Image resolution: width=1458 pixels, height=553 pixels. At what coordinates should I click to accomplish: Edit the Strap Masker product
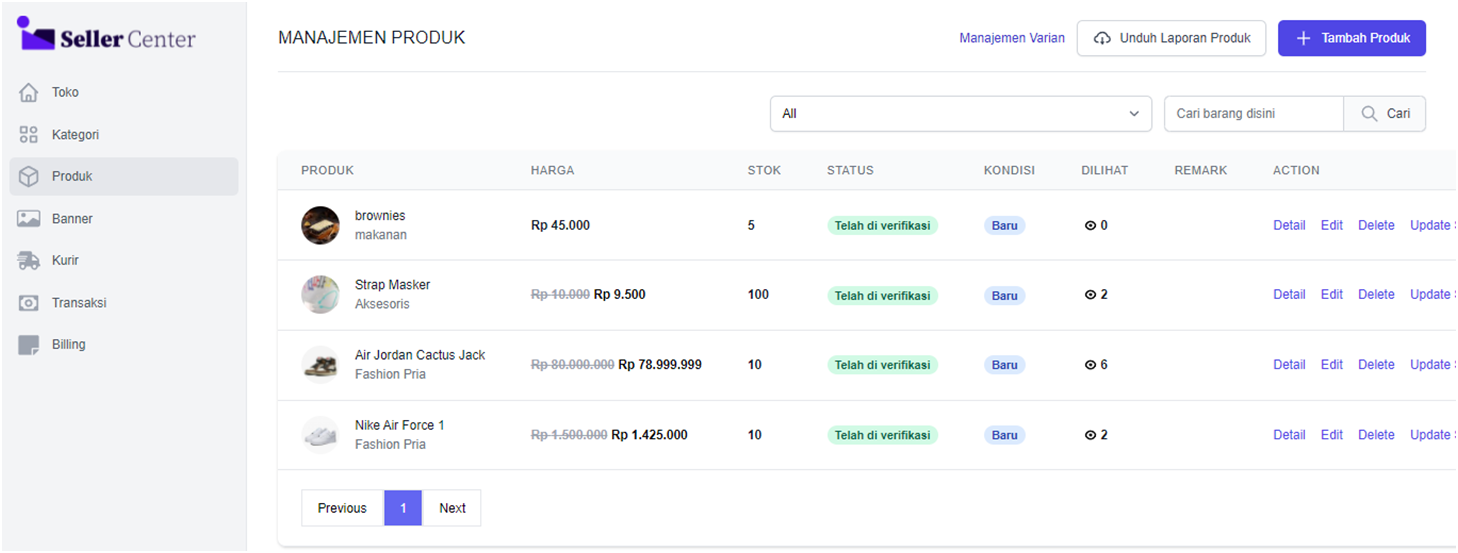pos(1331,295)
